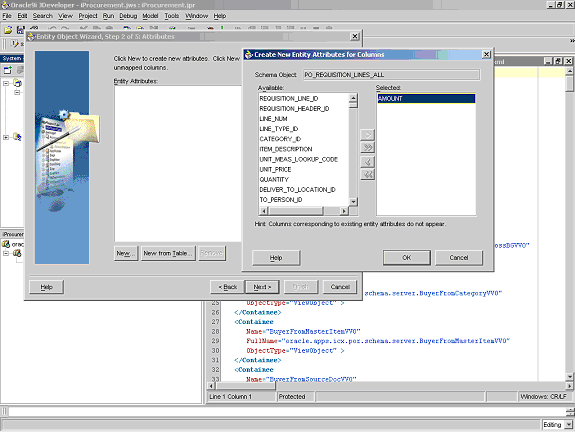This screenshot has width=575, height=432.
Task: Move selected column to Selected list
Action: click(x=367, y=135)
